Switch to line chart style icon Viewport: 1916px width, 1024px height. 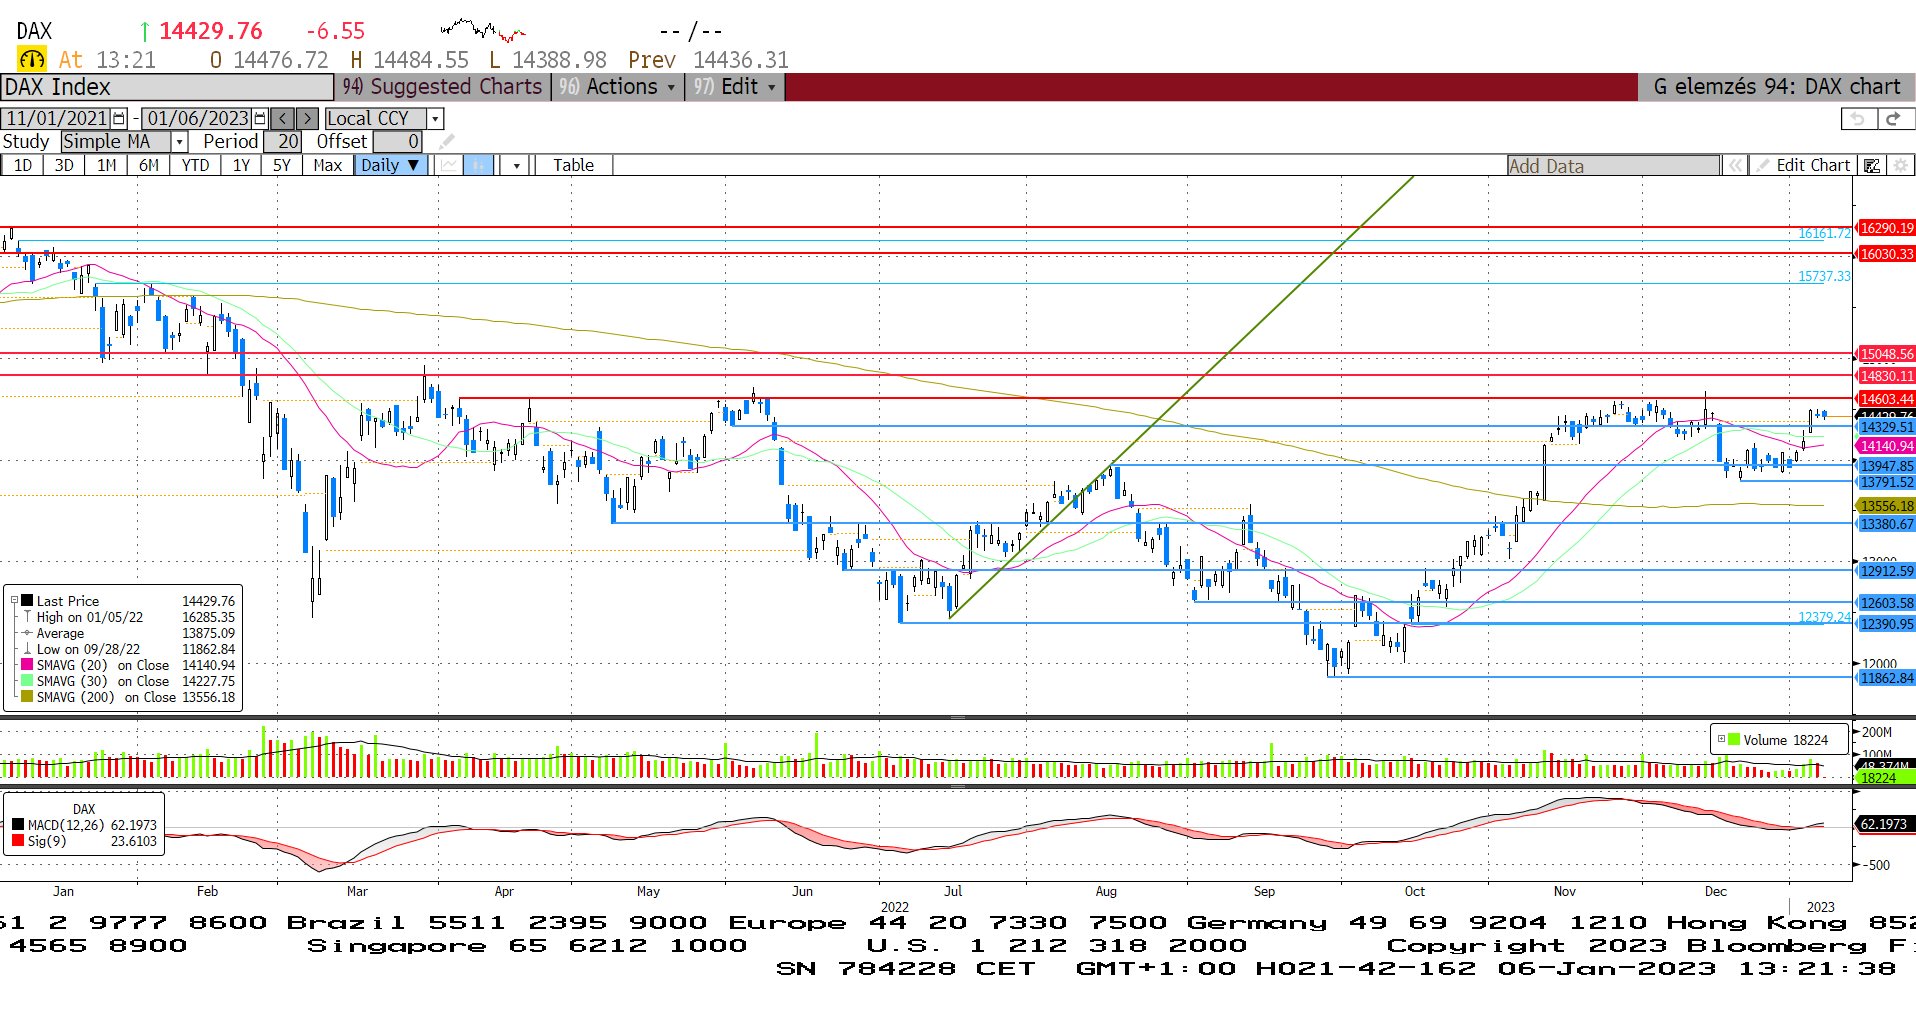(x=449, y=165)
